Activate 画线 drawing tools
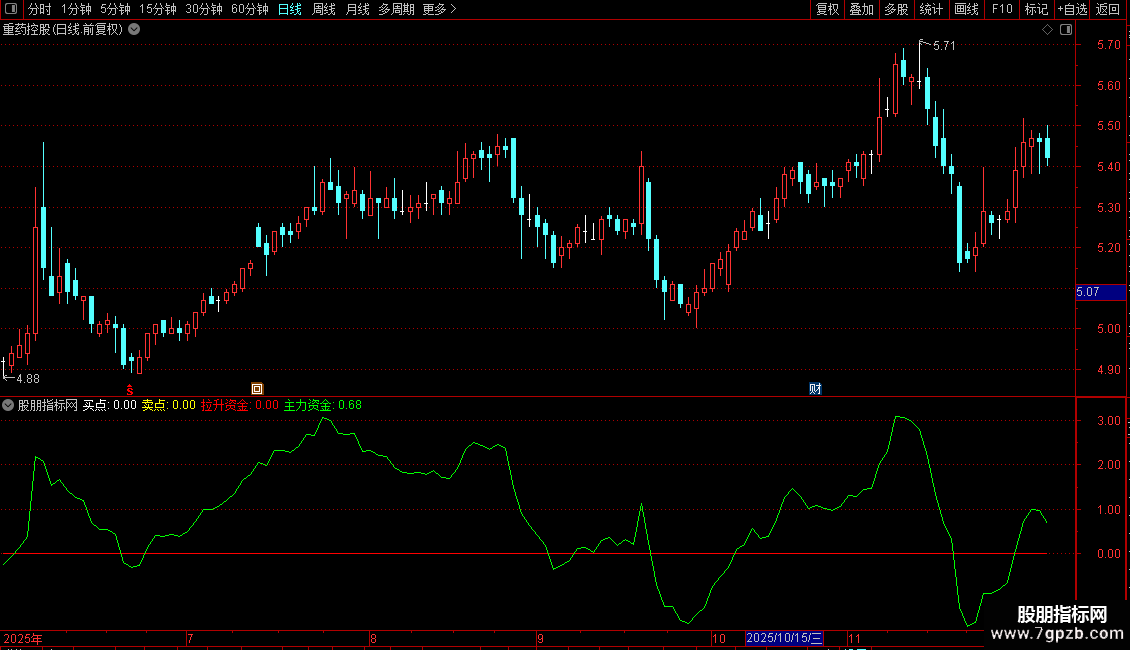 pyautogui.click(x=966, y=9)
